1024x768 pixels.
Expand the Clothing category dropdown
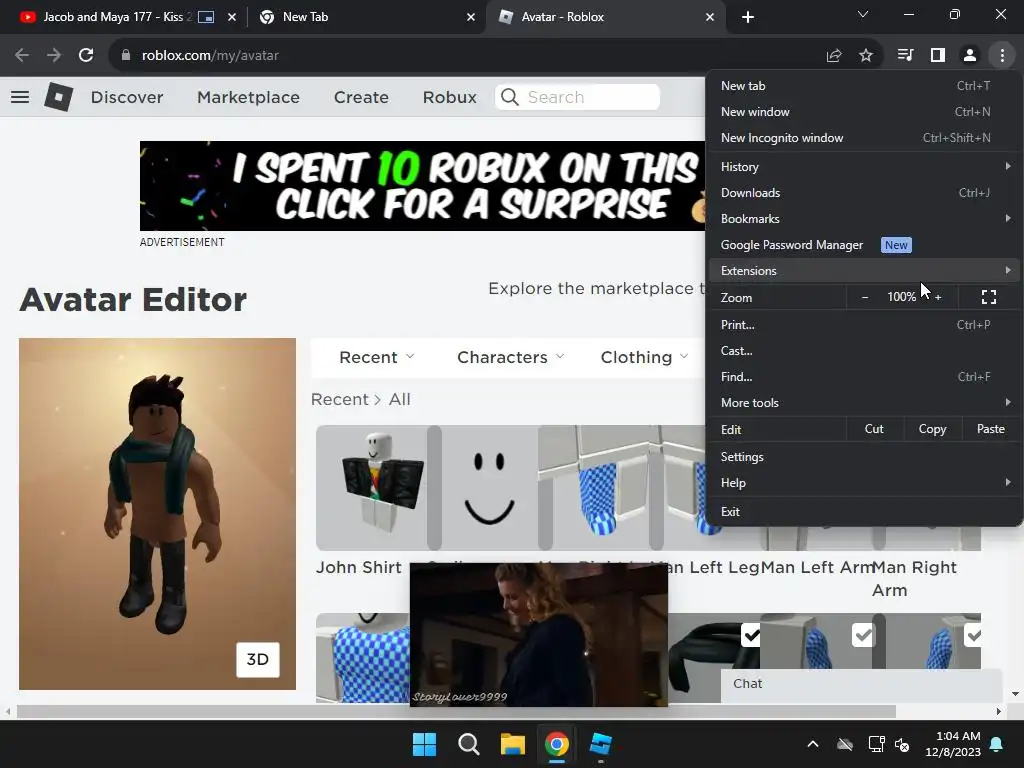click(x=644, y=357)
